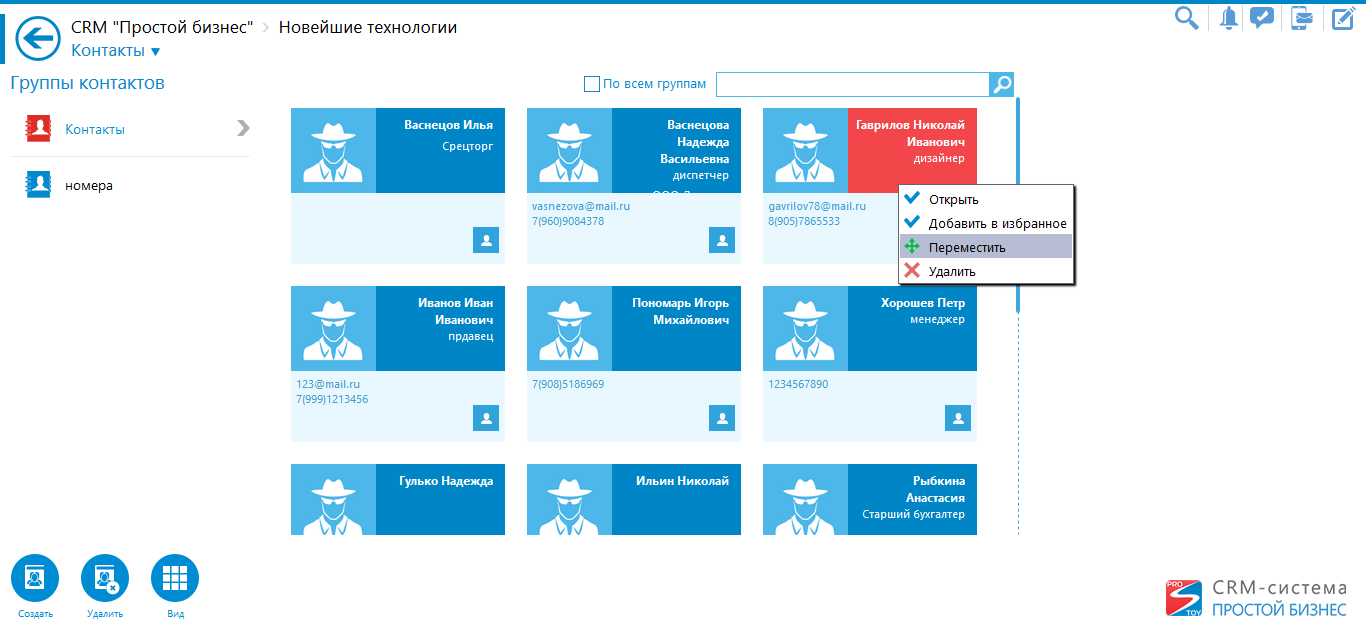
Task: Open the Рыбкина Анастасия name tile
Action: point(912,499)
